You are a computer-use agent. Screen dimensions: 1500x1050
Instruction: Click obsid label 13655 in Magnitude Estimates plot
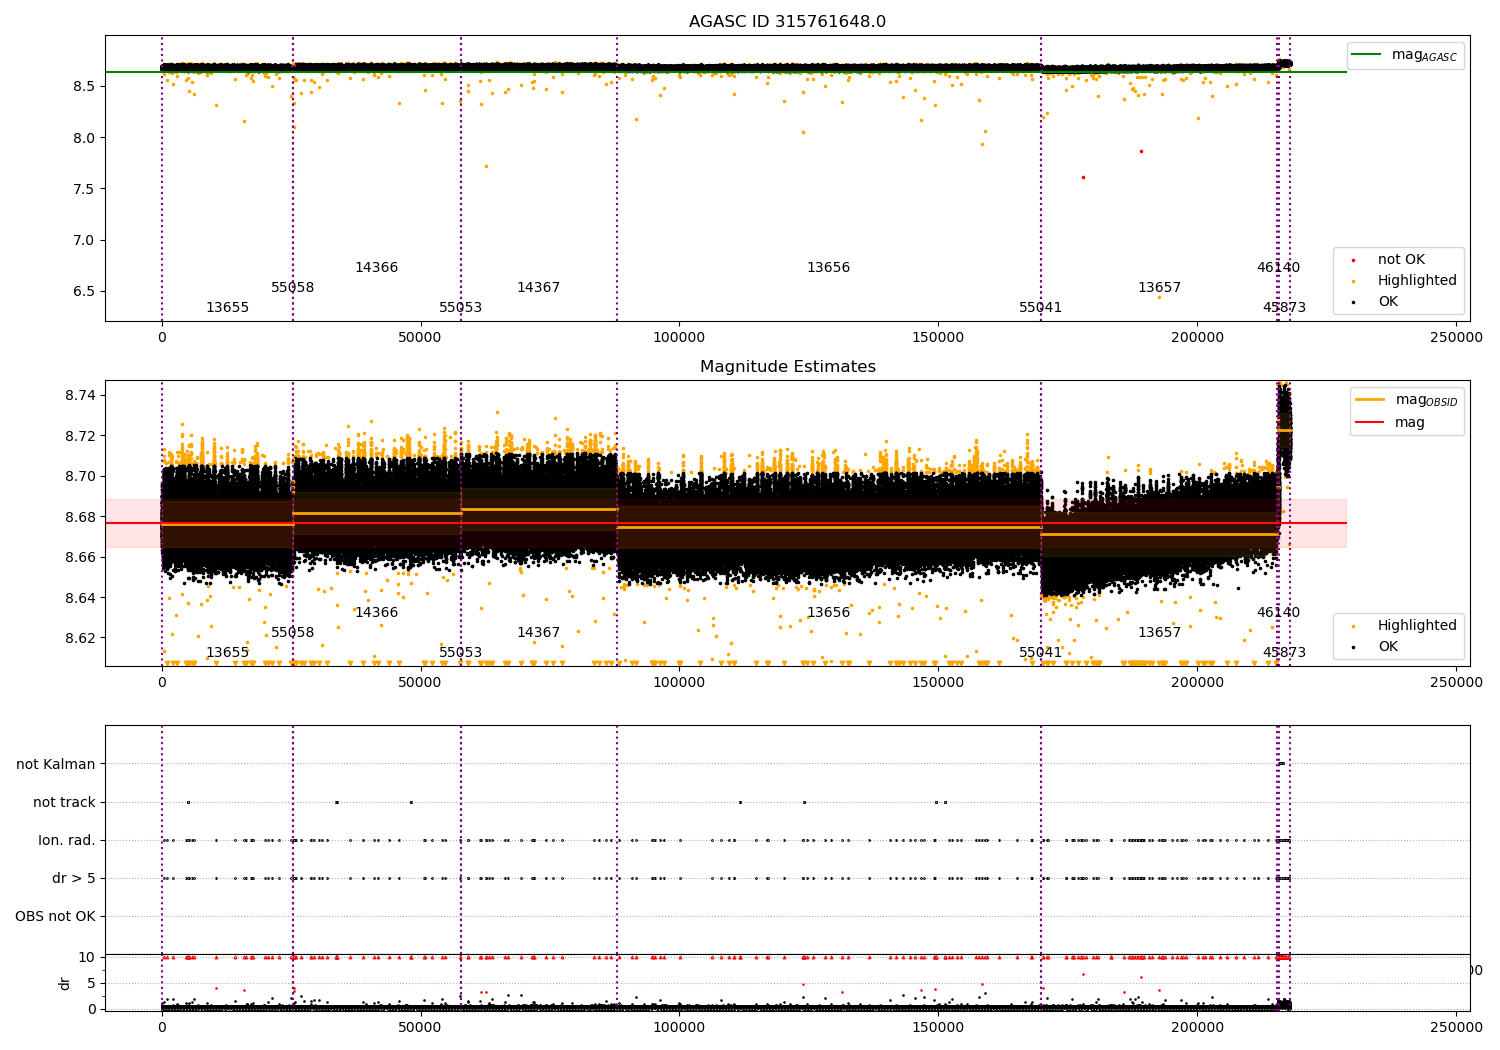227,653
